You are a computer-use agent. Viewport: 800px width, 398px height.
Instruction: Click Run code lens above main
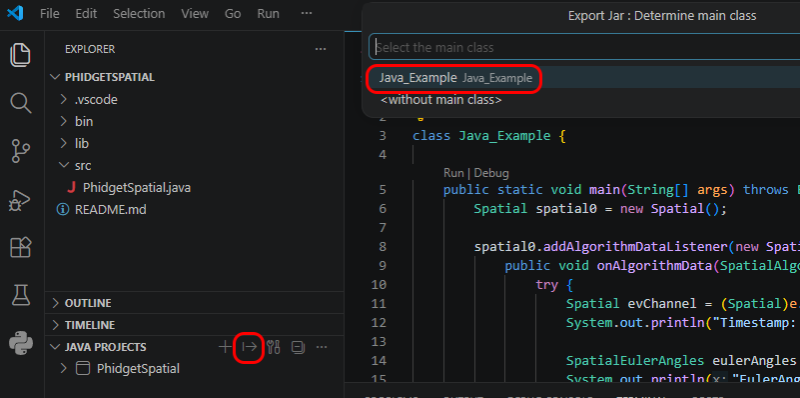point(453,173)
